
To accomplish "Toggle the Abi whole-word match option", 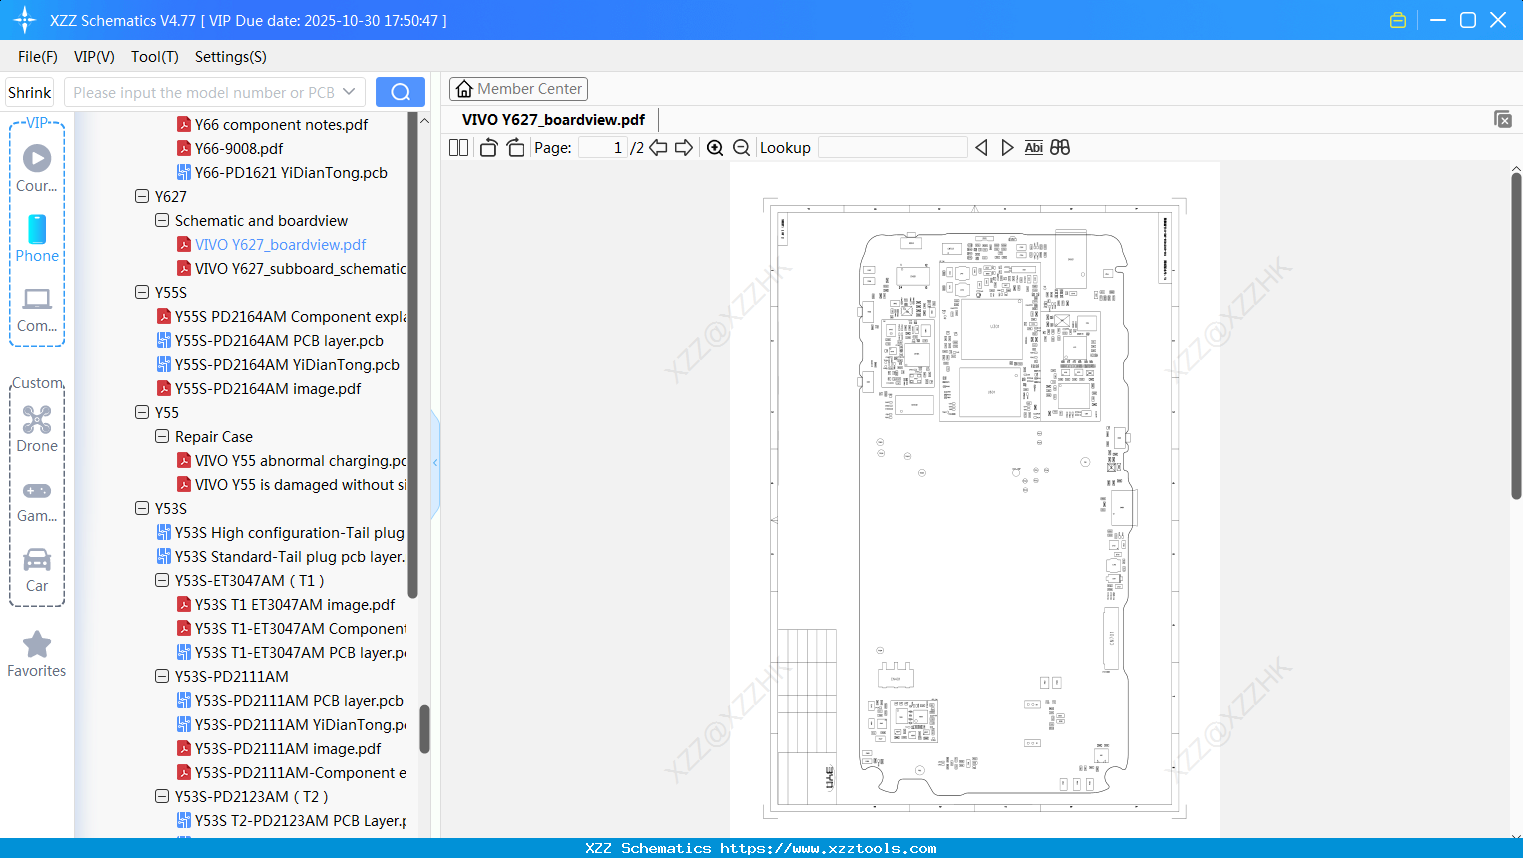I will coord(1034,148).
